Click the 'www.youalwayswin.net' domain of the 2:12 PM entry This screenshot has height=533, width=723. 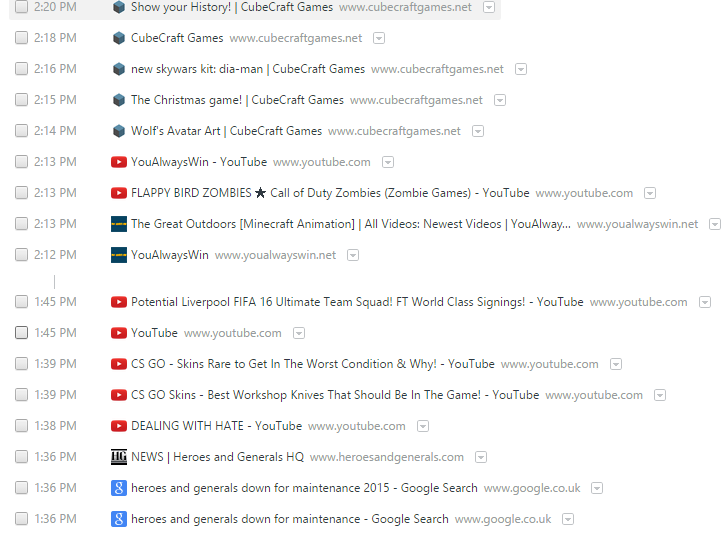point(276,255)
